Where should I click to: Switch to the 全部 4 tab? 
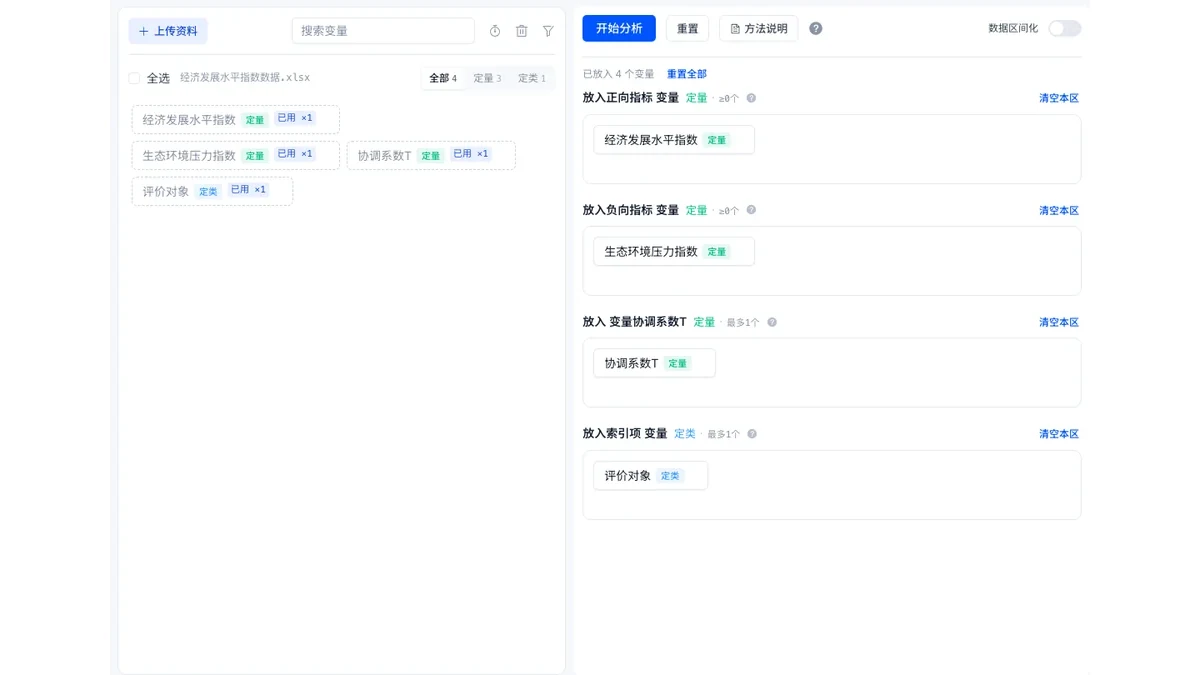pyautogui.click(x=443, y=78)
